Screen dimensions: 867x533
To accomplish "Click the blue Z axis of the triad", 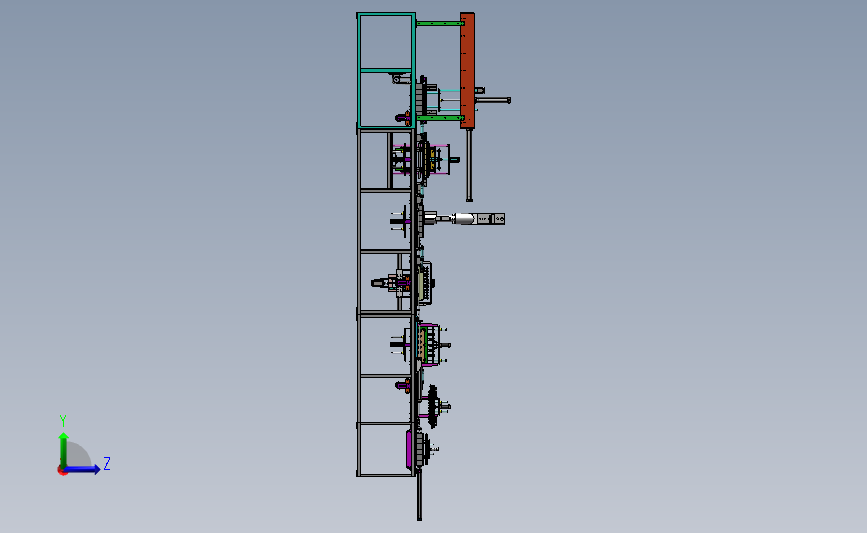I will tap(82, 469).
